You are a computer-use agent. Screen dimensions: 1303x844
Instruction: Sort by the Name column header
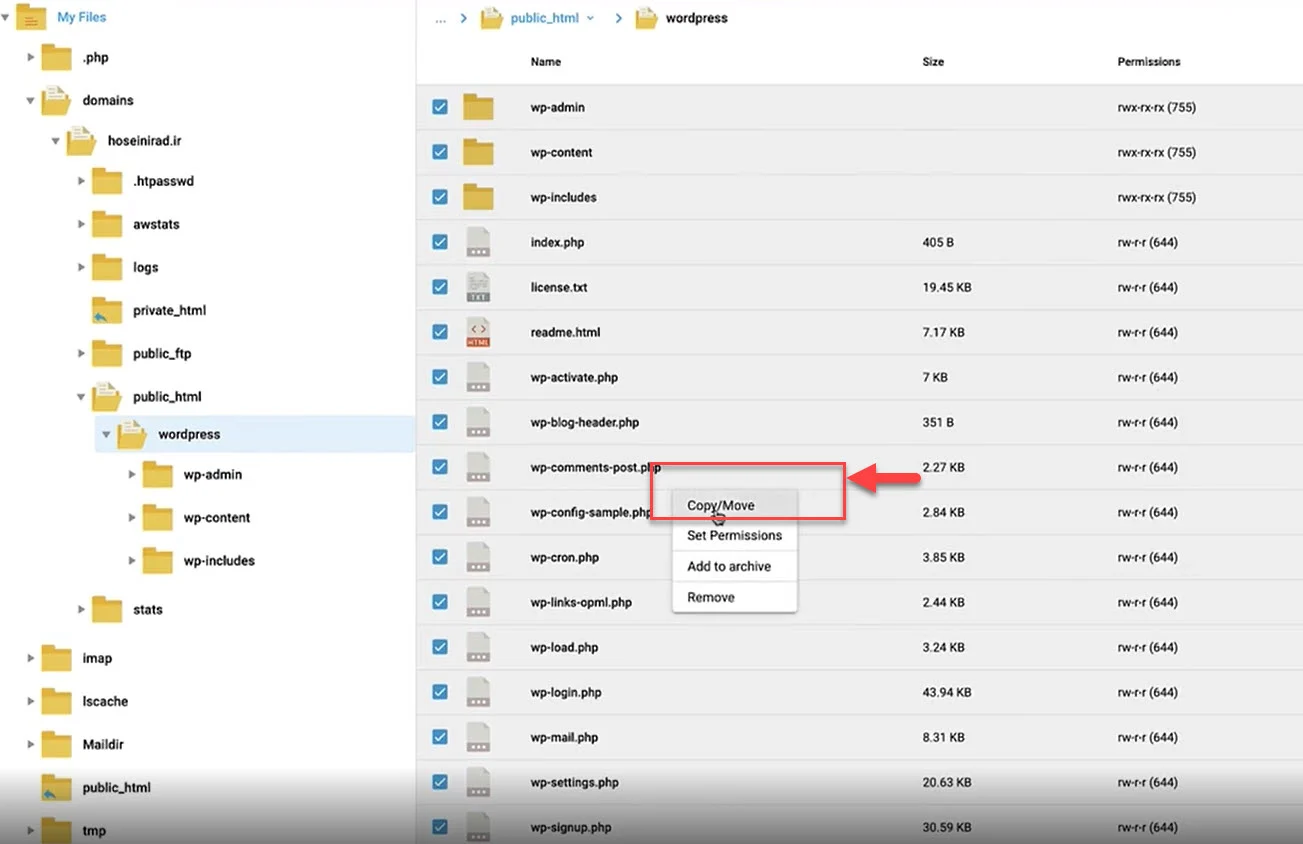tap(545, 62)
